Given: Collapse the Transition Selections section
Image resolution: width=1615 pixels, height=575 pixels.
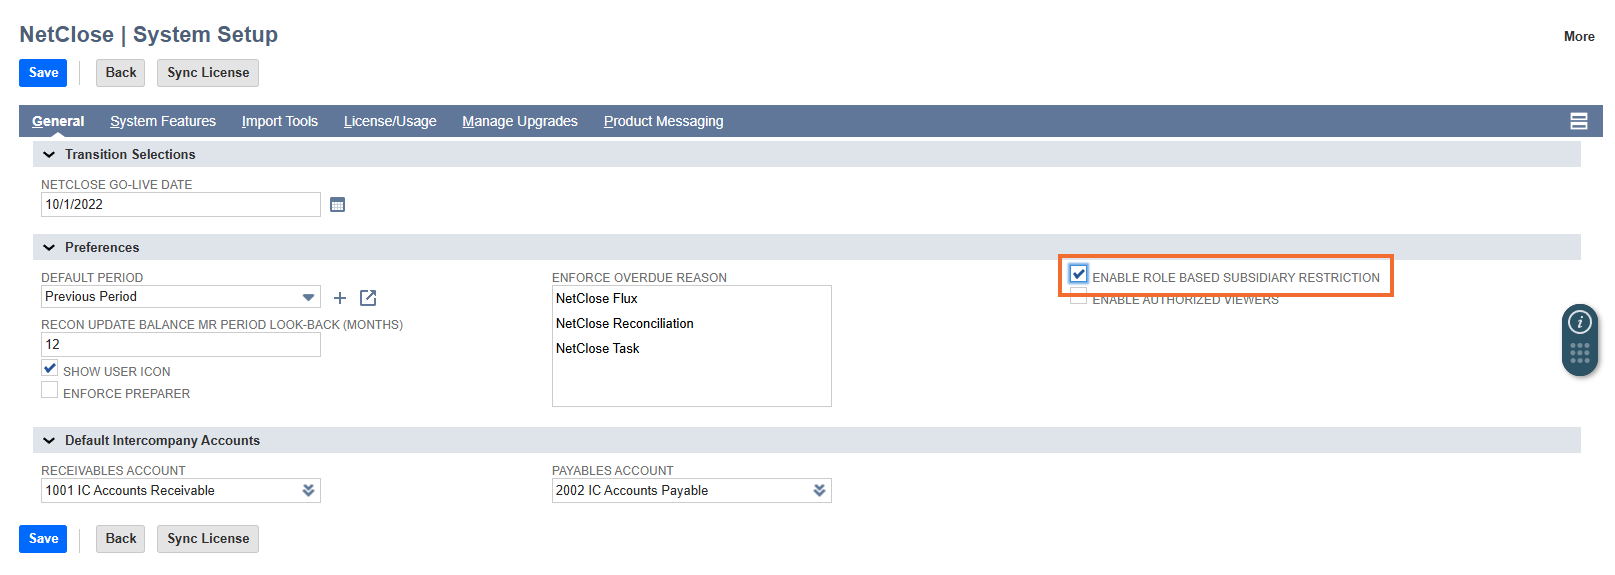Looking at the screenshot, I should [49, 155].
